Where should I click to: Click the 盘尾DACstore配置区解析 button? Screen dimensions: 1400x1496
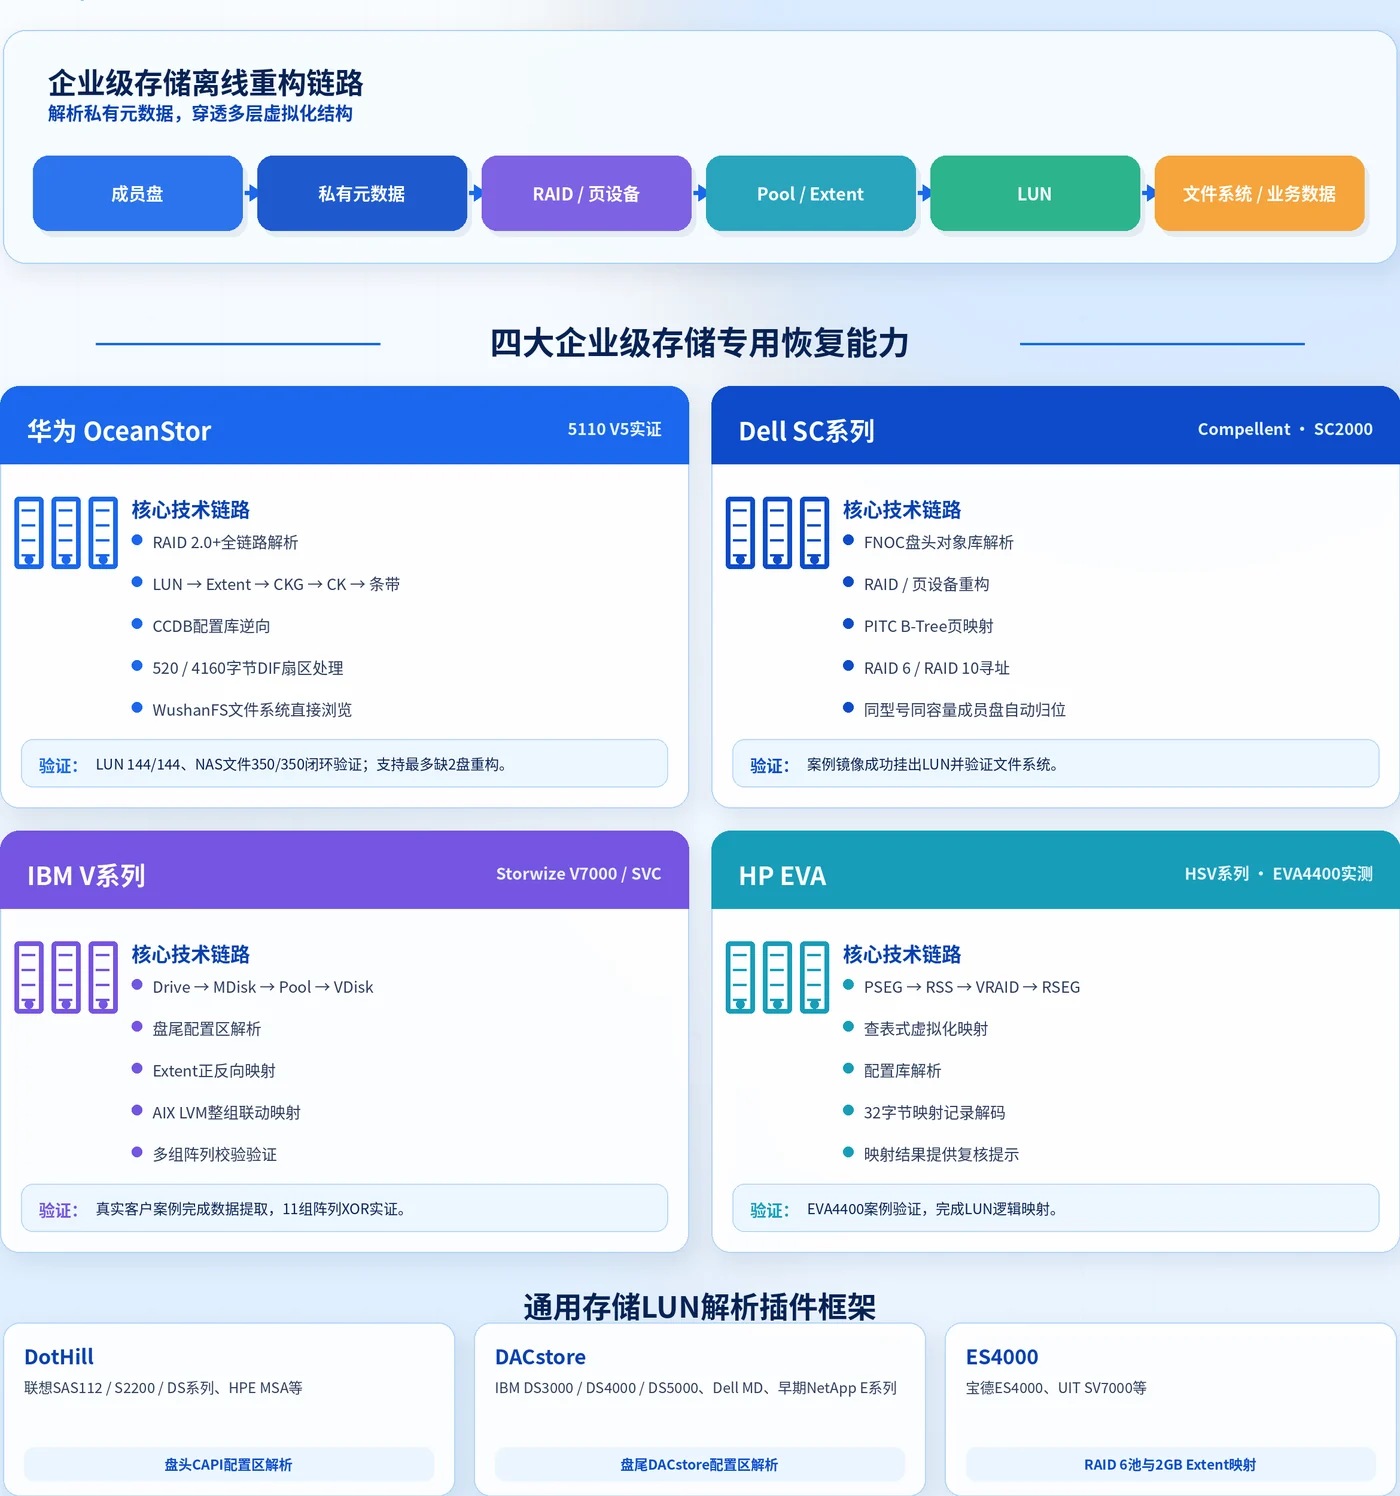tap(699, 1465)
